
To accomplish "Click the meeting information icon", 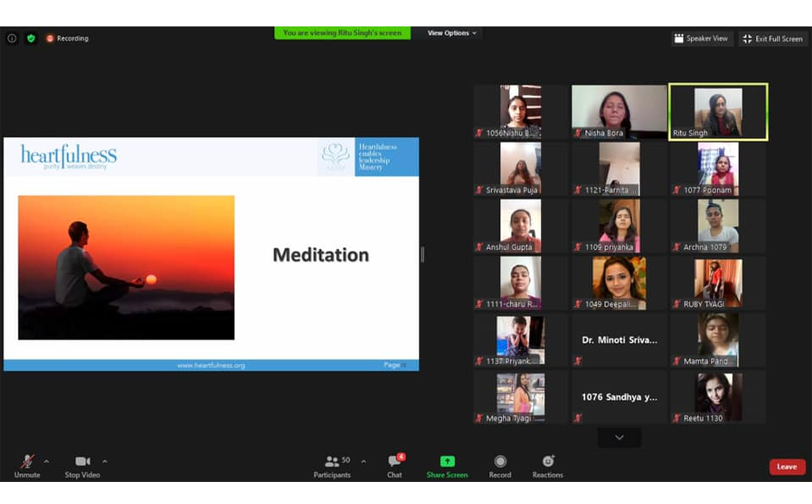I will click(12, 38).
